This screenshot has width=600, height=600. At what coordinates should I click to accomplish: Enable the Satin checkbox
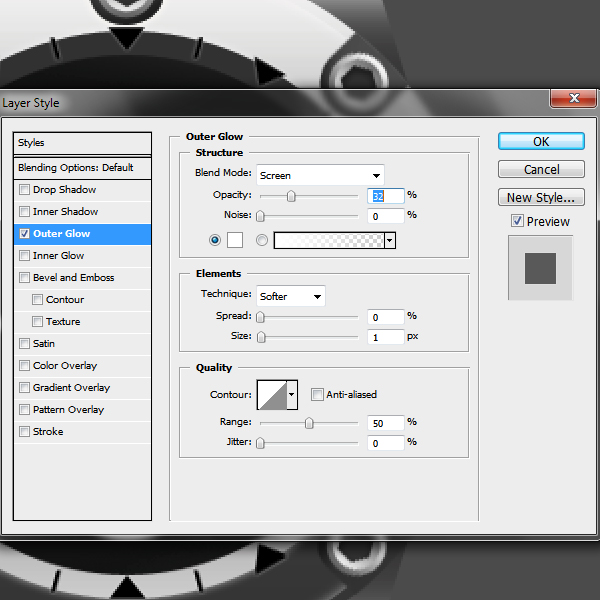click(x=24, y=343)
